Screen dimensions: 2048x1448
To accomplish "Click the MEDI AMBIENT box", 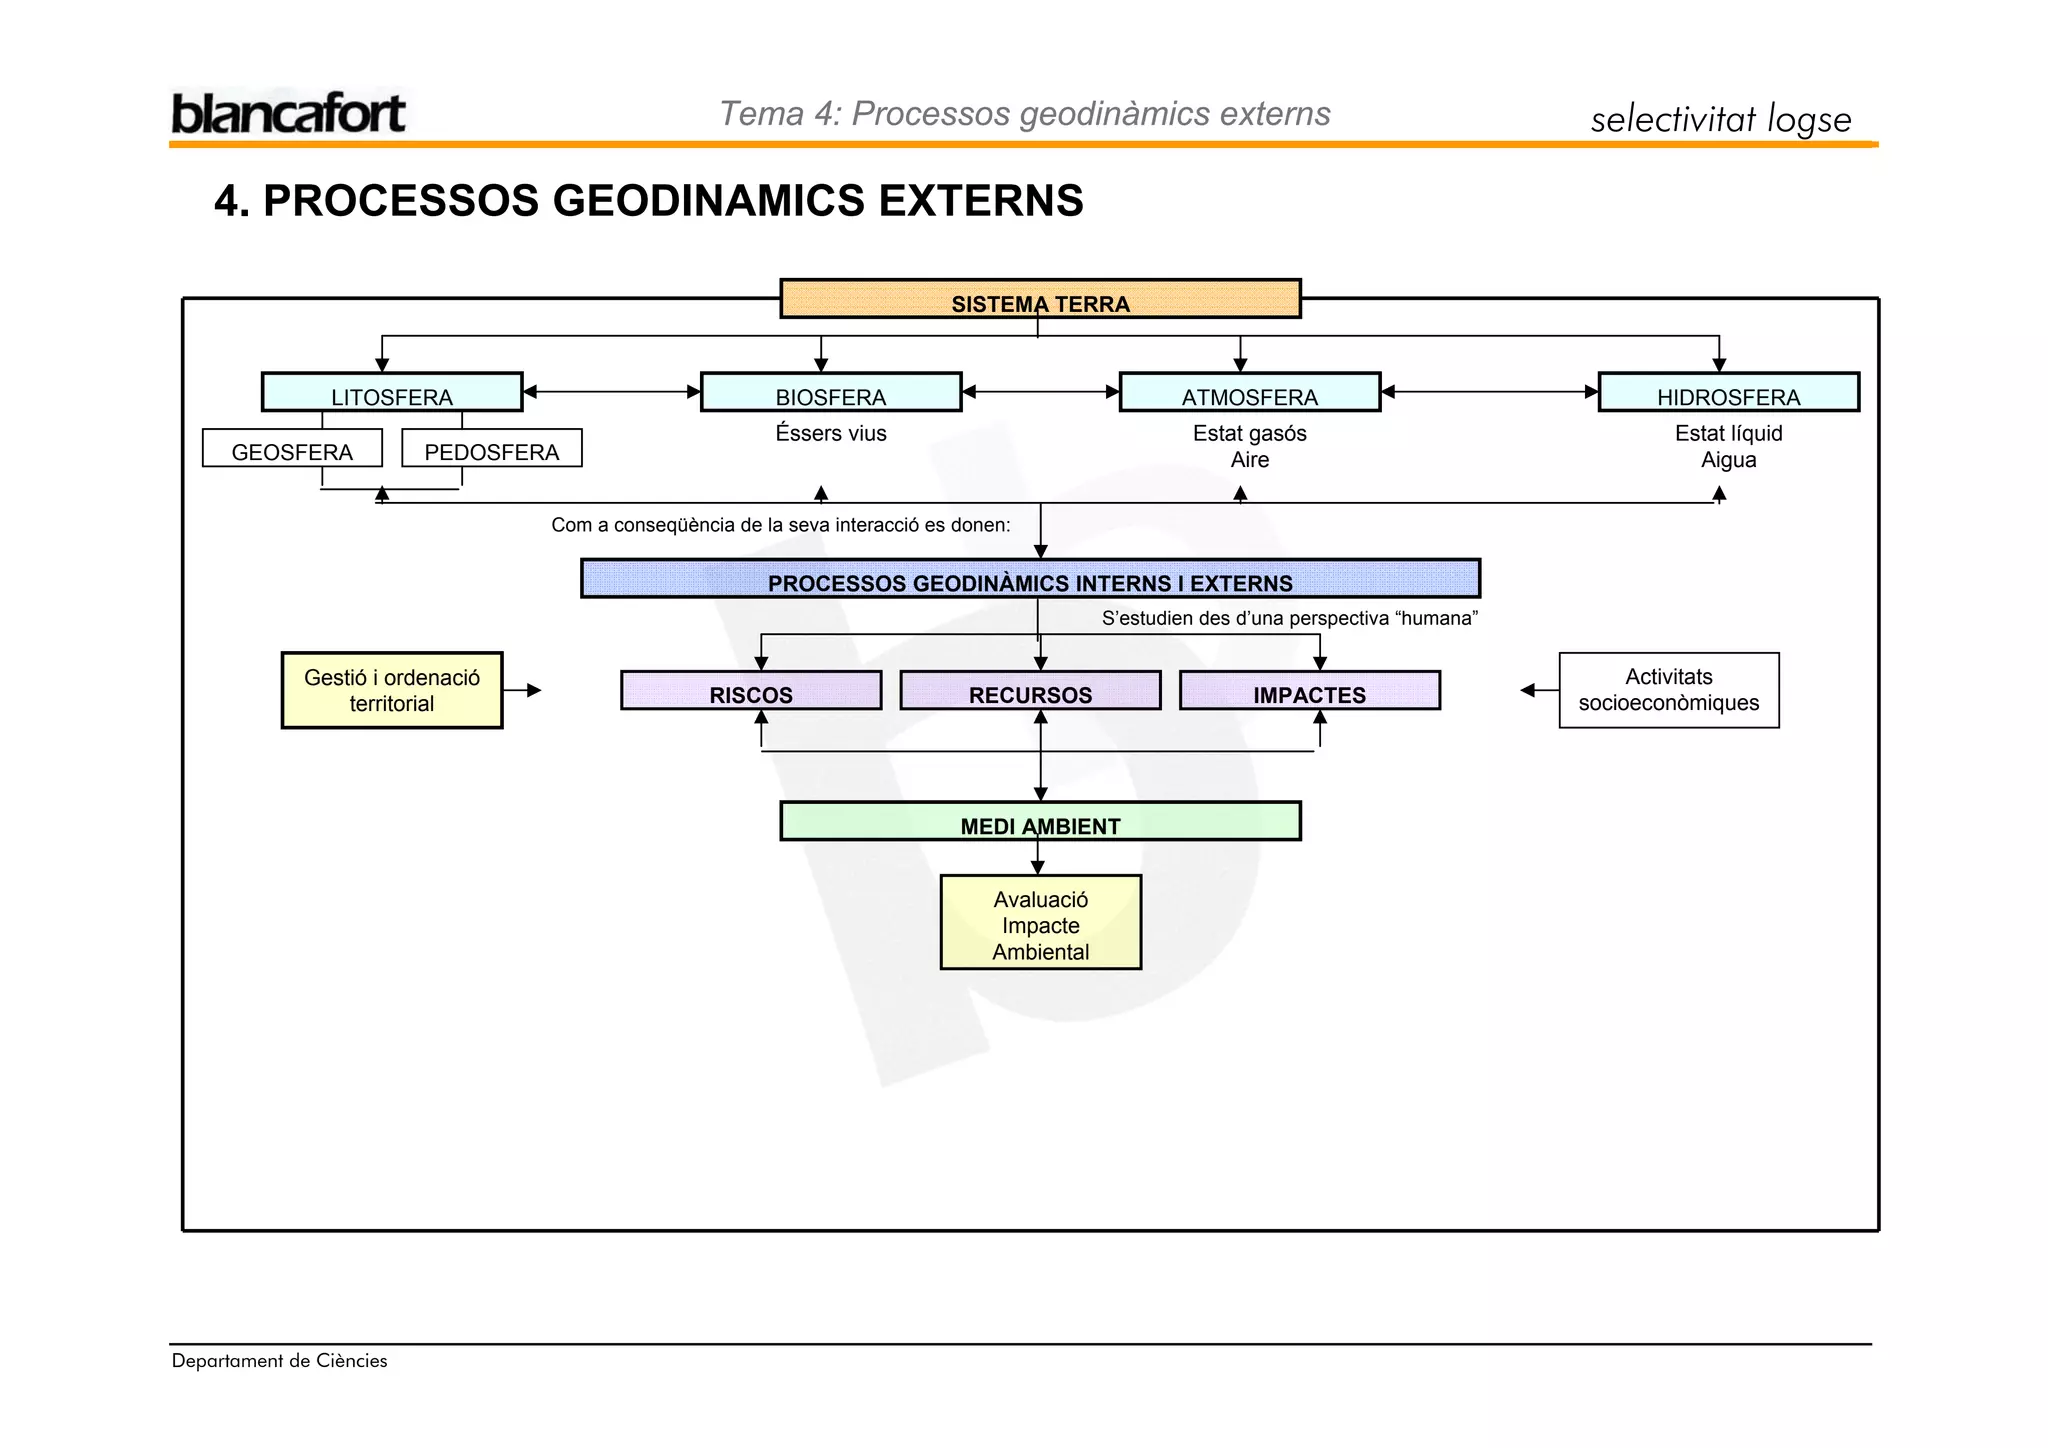I will coord(1040,822).
